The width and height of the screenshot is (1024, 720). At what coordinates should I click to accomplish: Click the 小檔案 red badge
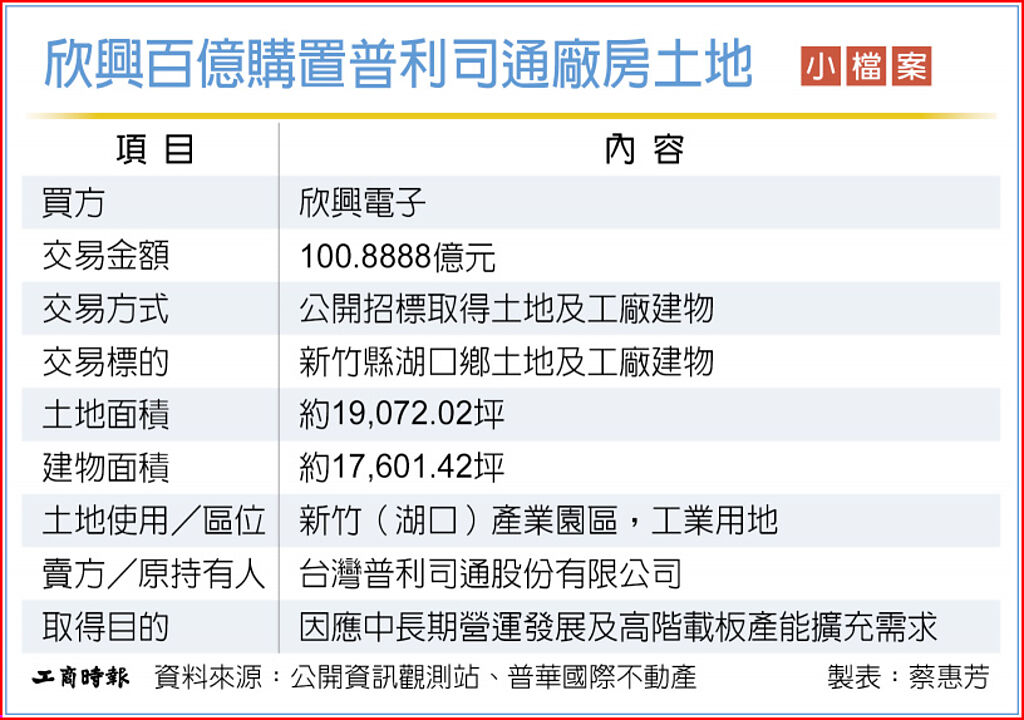pos(866,66)
